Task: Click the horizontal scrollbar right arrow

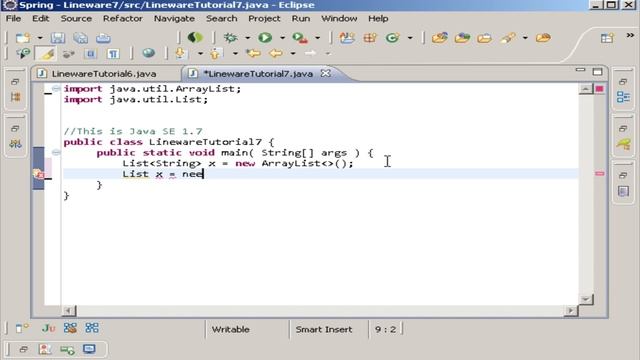Action: 571,311
